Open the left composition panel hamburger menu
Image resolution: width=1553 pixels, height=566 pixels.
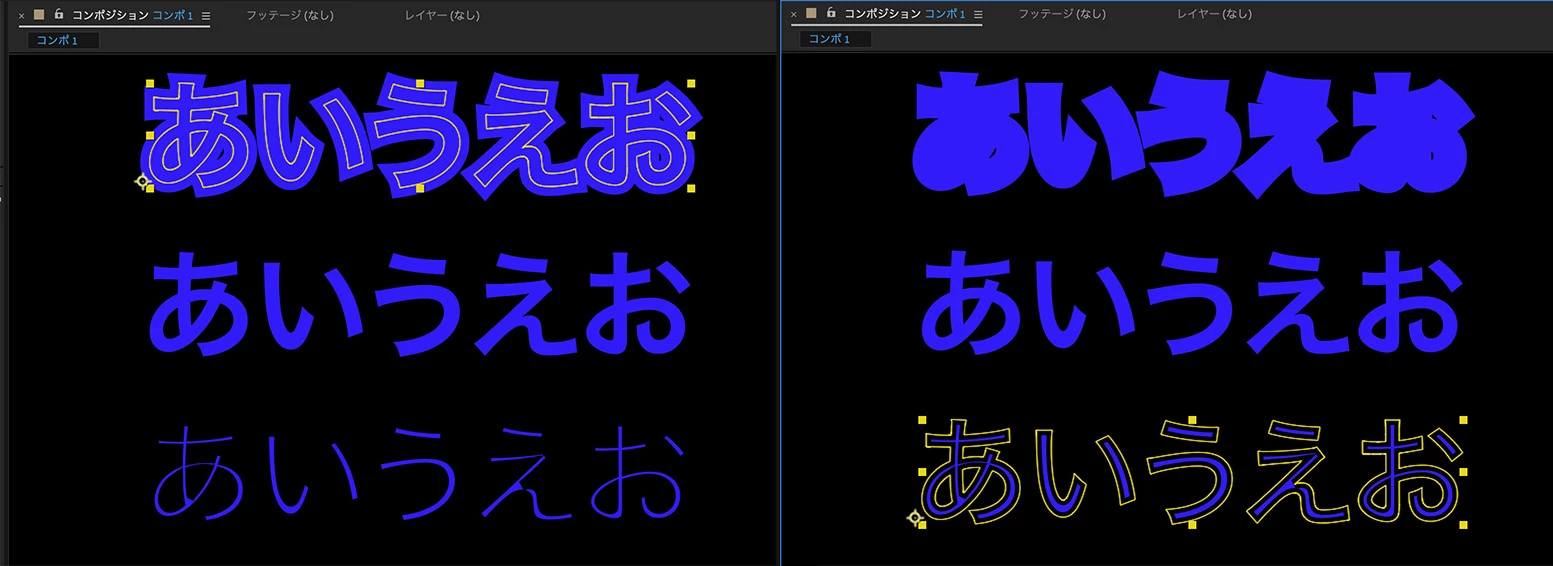[x=205, y=16]
